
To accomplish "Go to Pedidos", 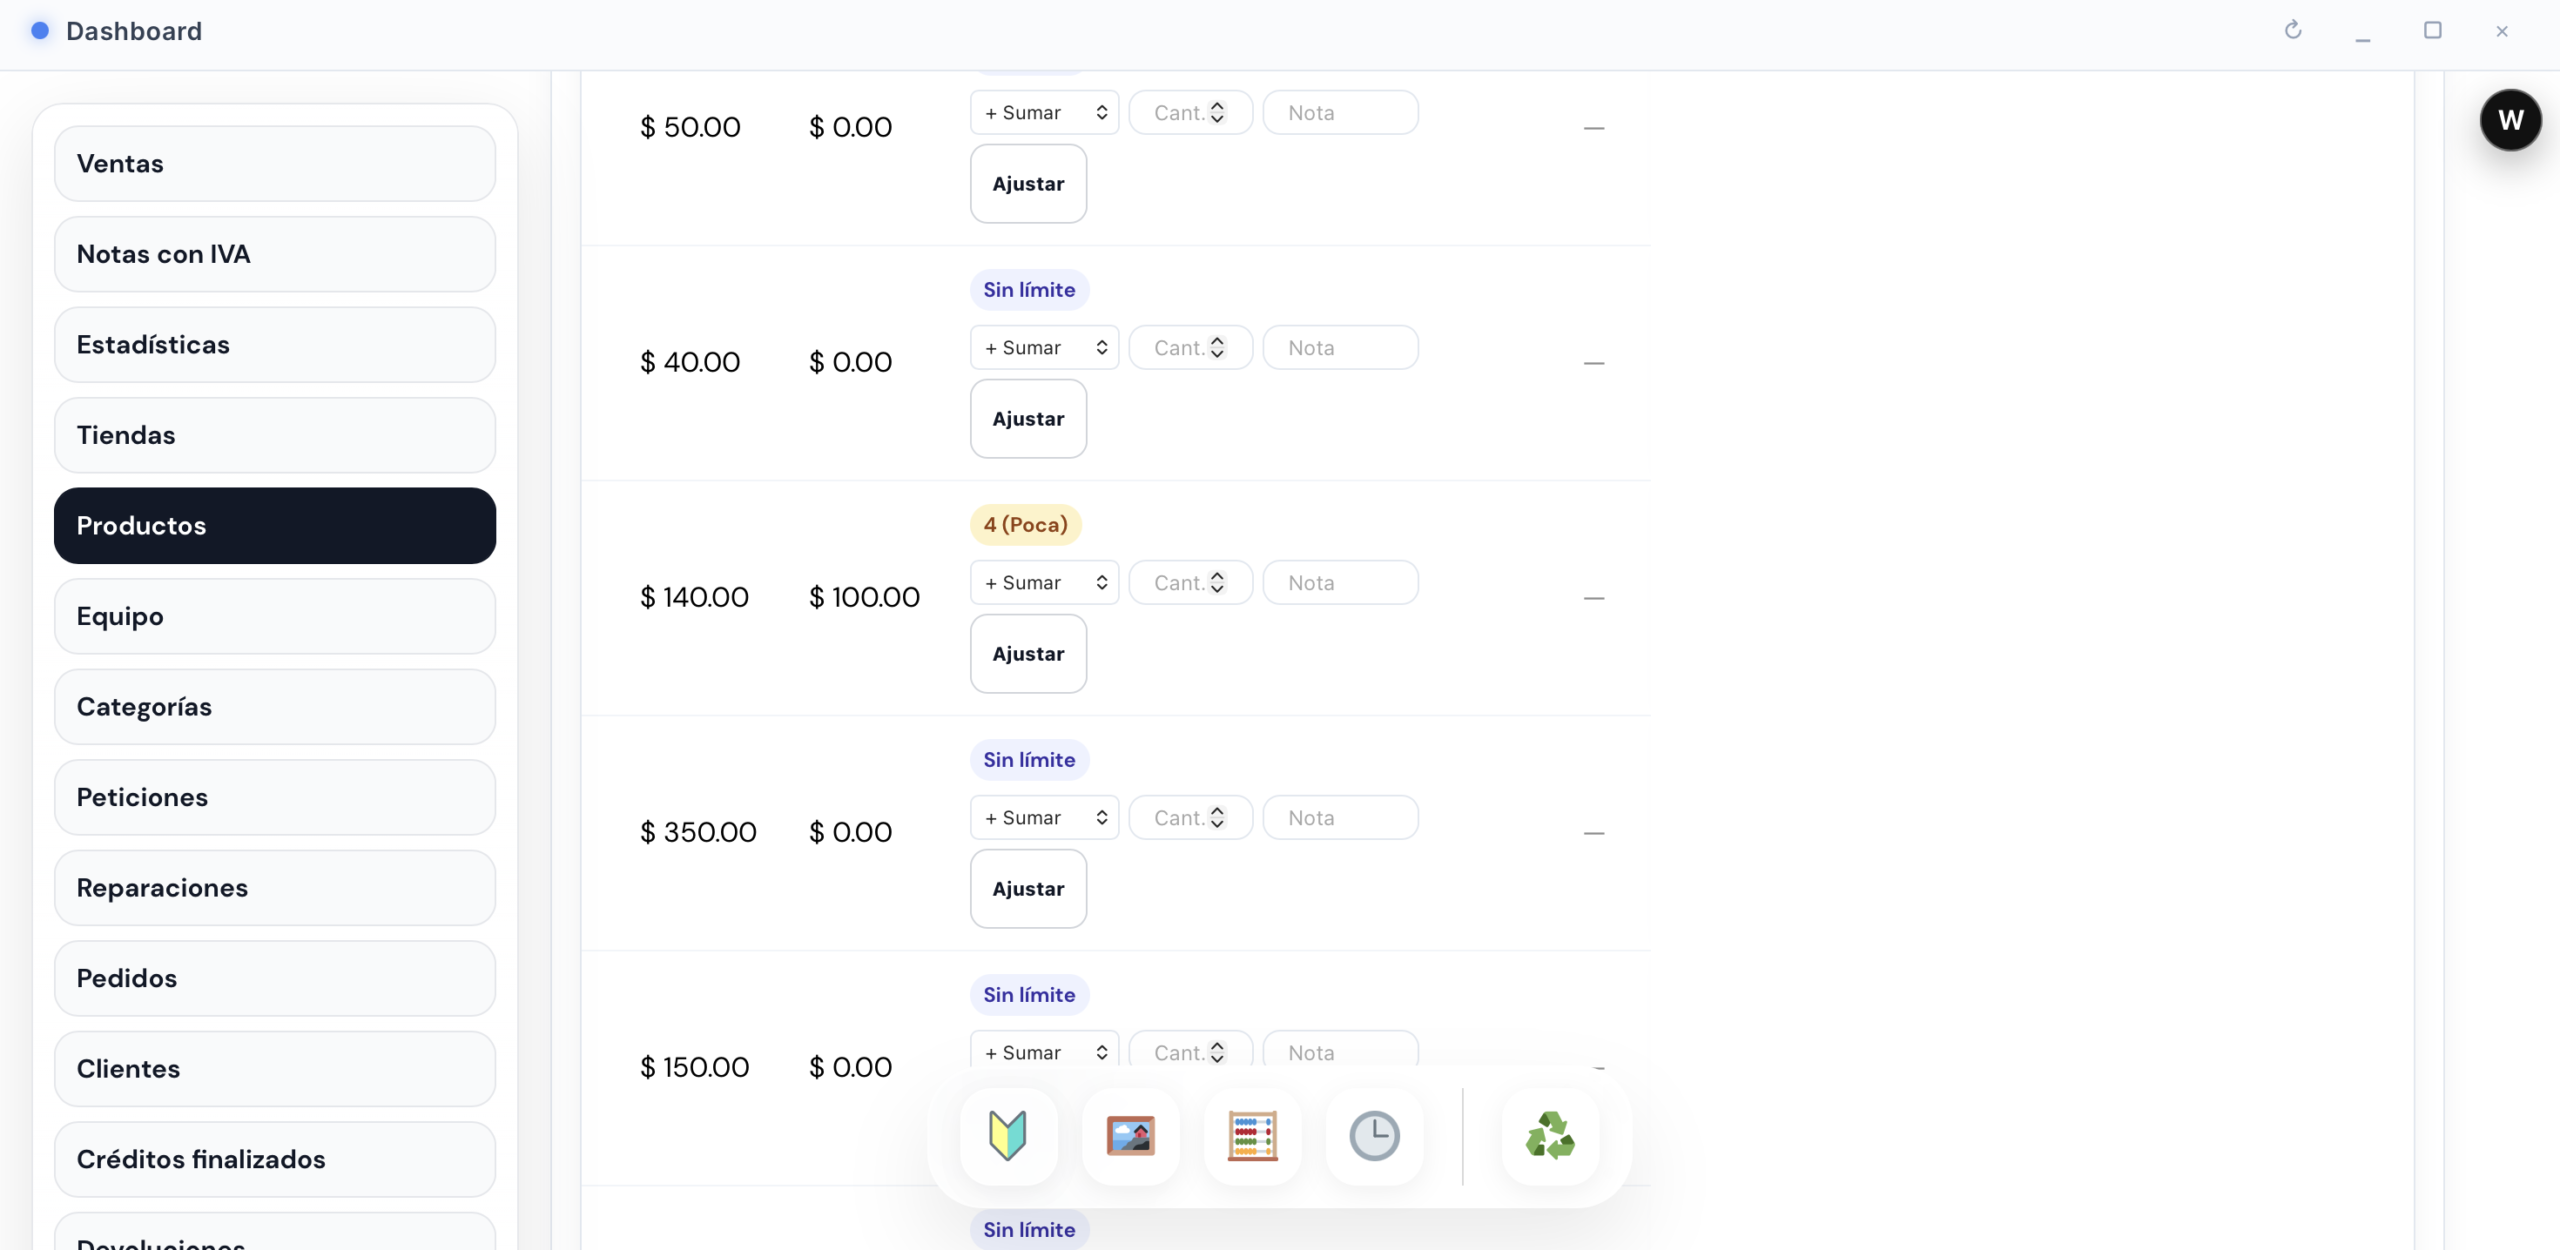I will point(275,978).
